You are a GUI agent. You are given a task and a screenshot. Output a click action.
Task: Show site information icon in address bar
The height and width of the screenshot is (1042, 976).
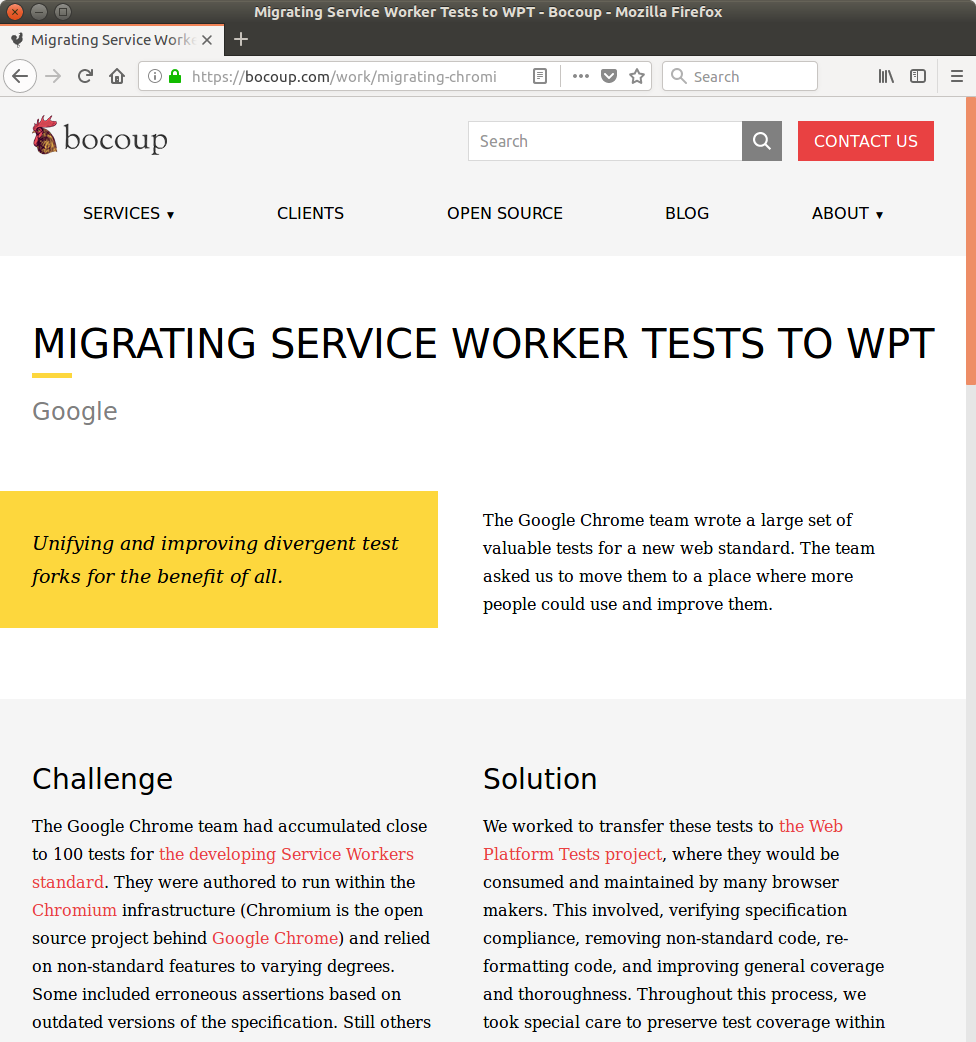[154, 76]
